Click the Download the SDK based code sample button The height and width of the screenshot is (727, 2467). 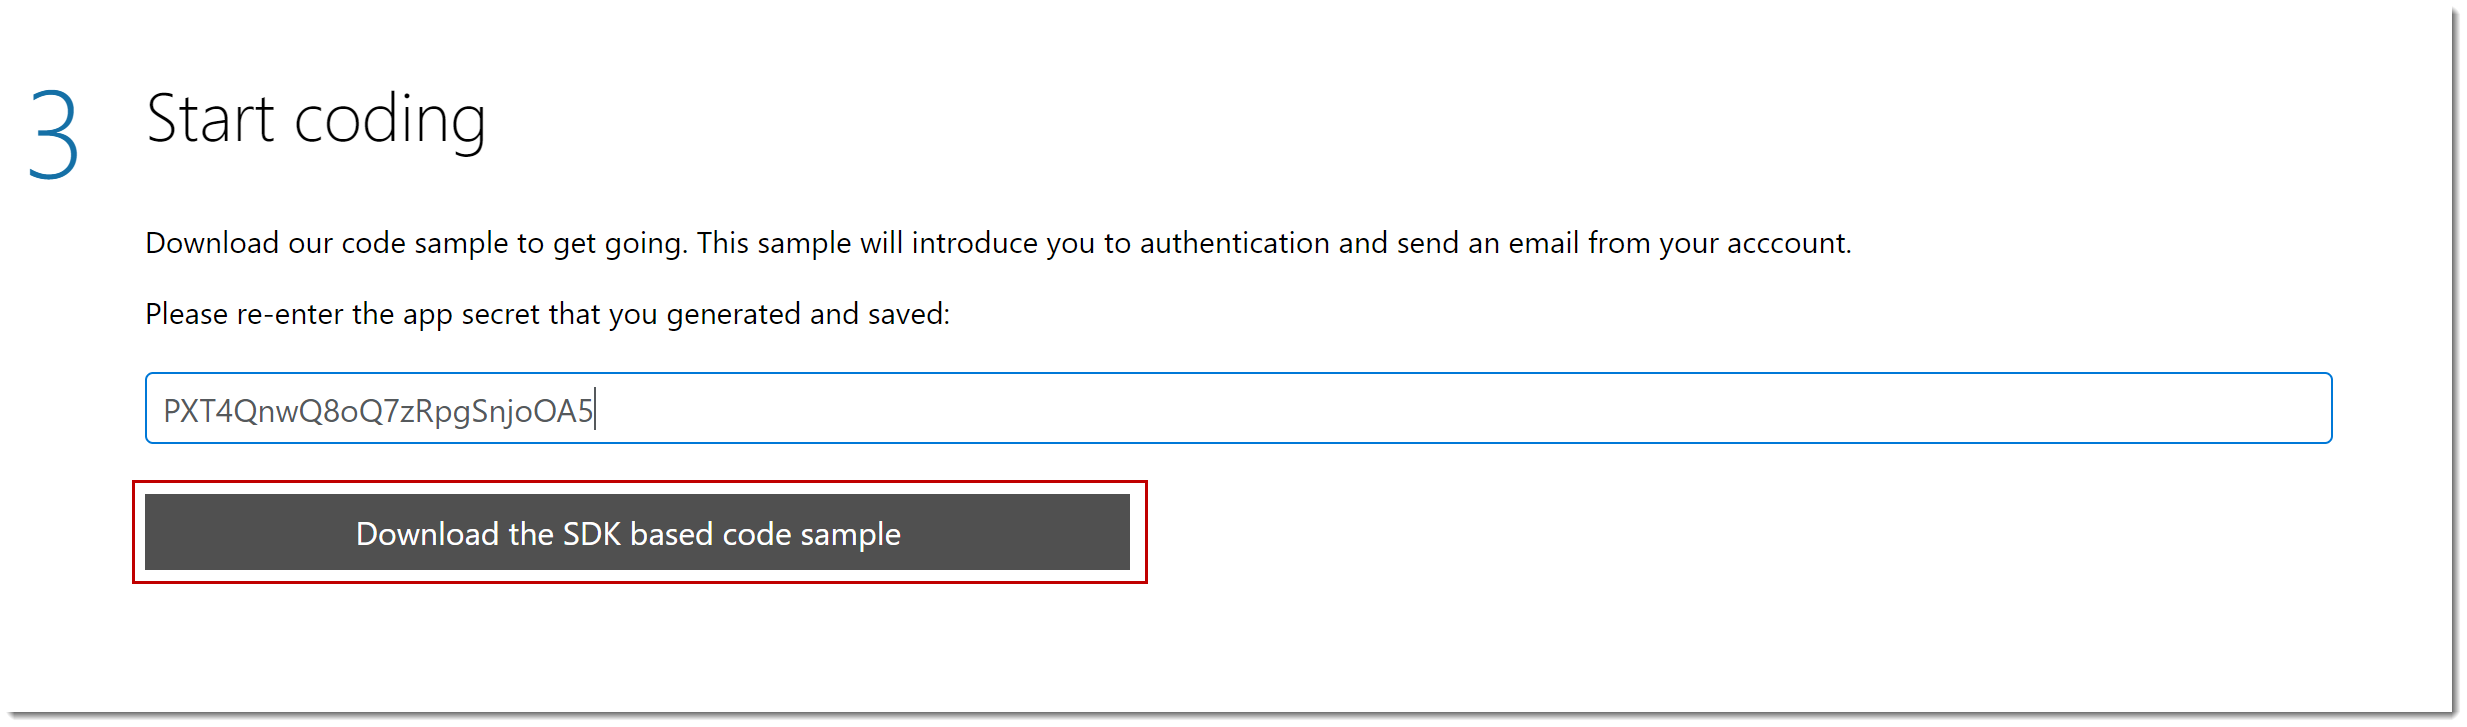[x=637, y=533]
